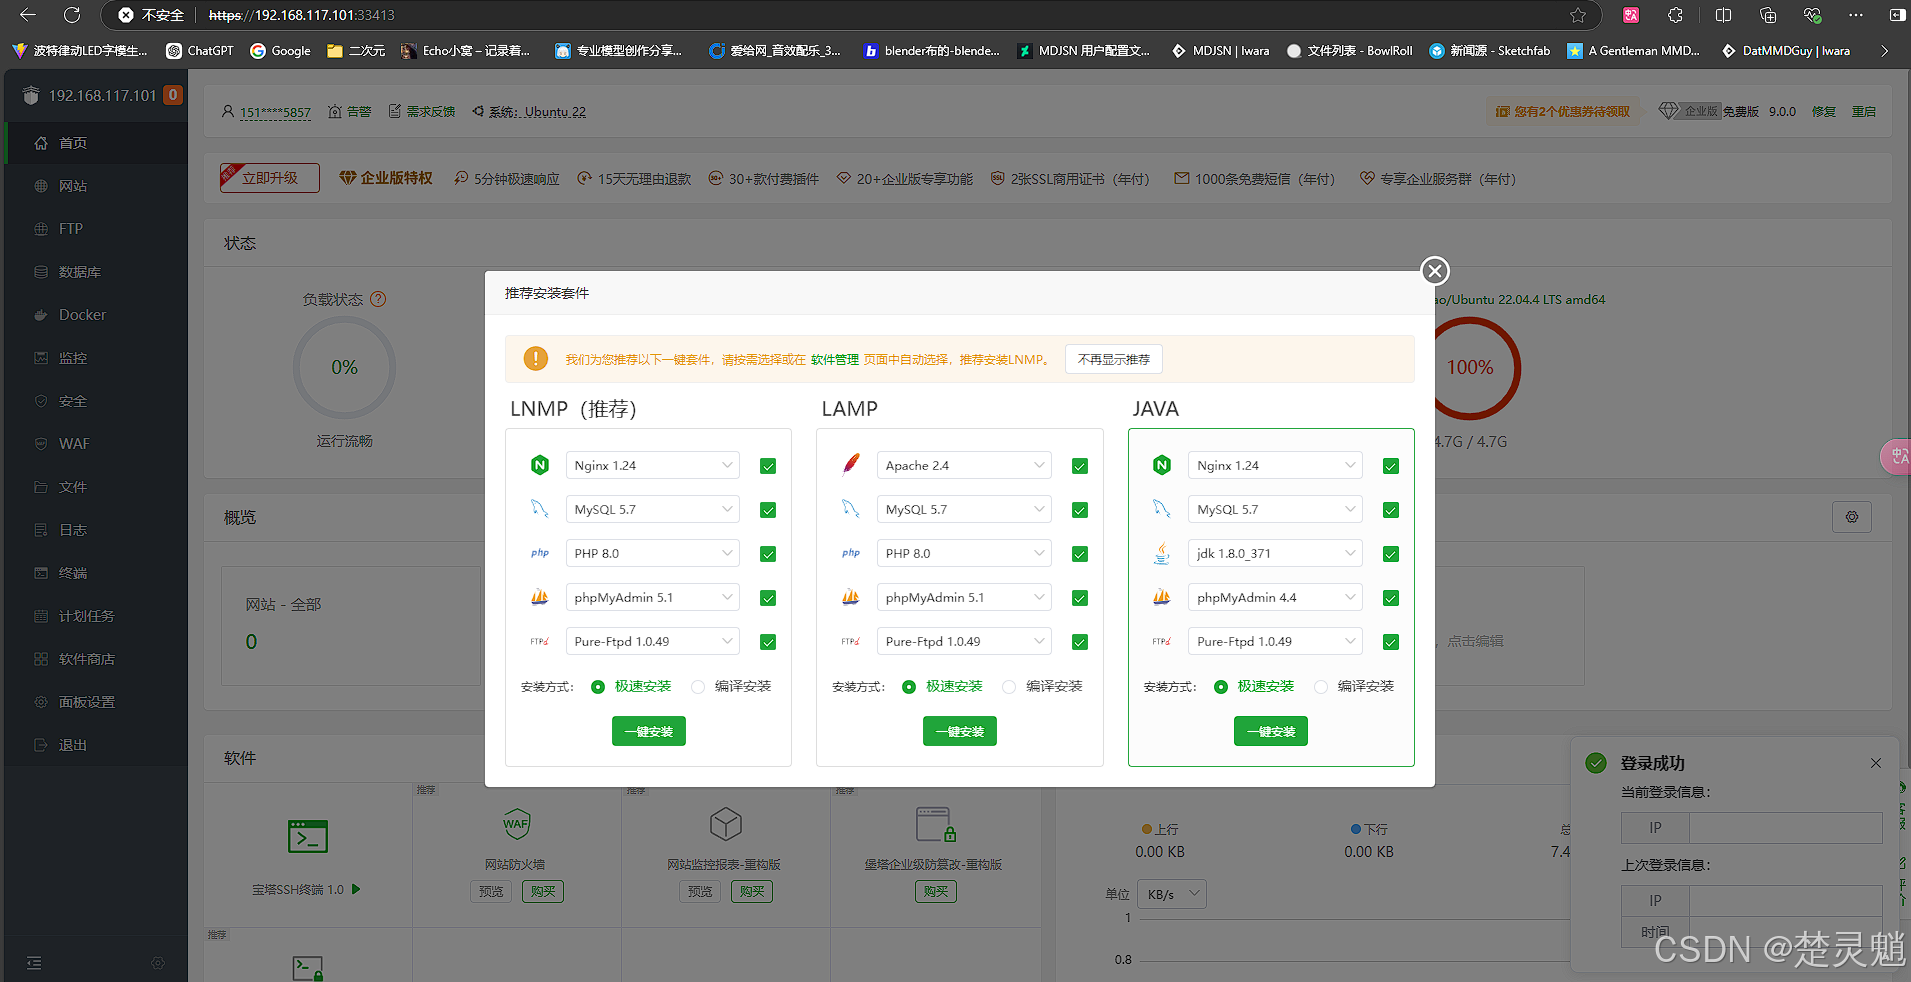
Task: Click the 重启 restart link
Action: (x=1864, y=112)
